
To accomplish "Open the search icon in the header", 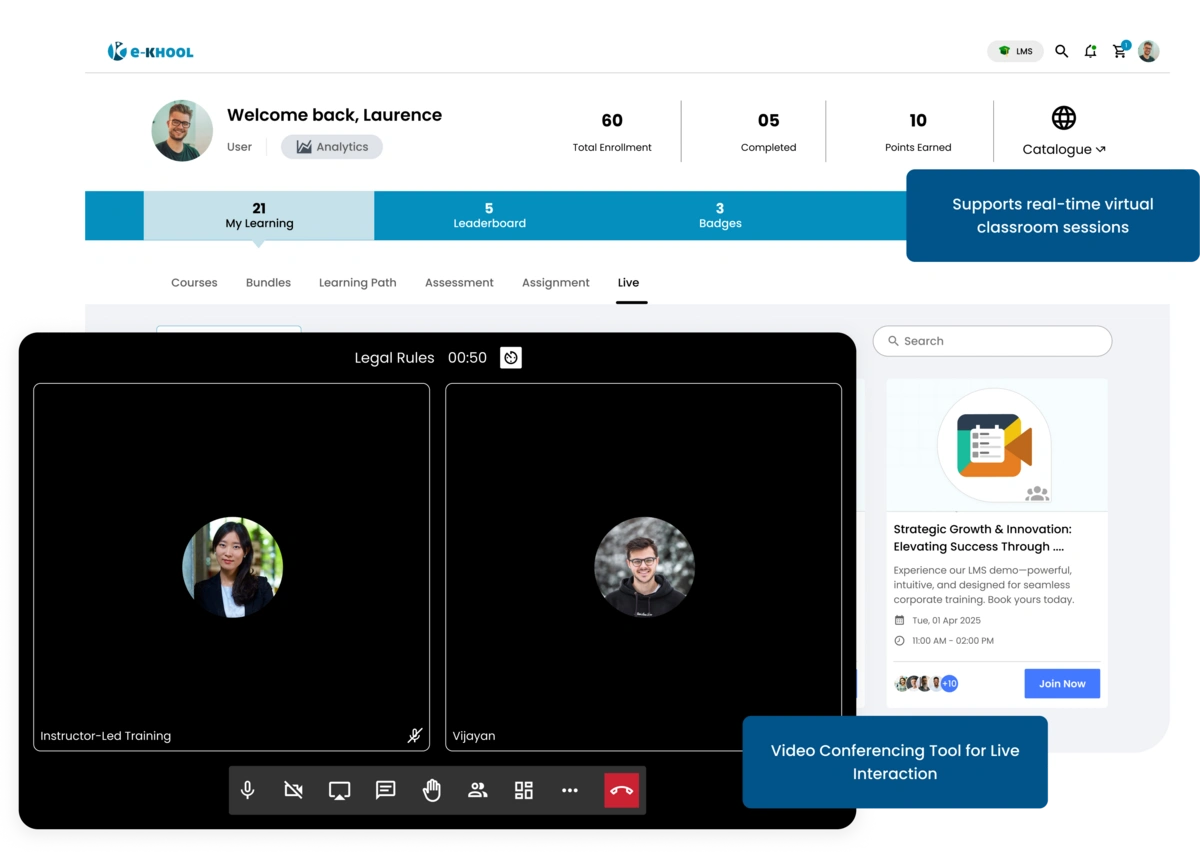I will tap(1062, 51).
